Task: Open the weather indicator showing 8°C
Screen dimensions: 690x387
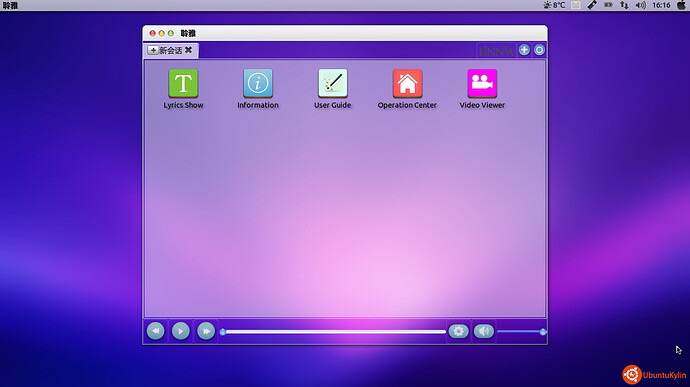Action: (554, 5)
